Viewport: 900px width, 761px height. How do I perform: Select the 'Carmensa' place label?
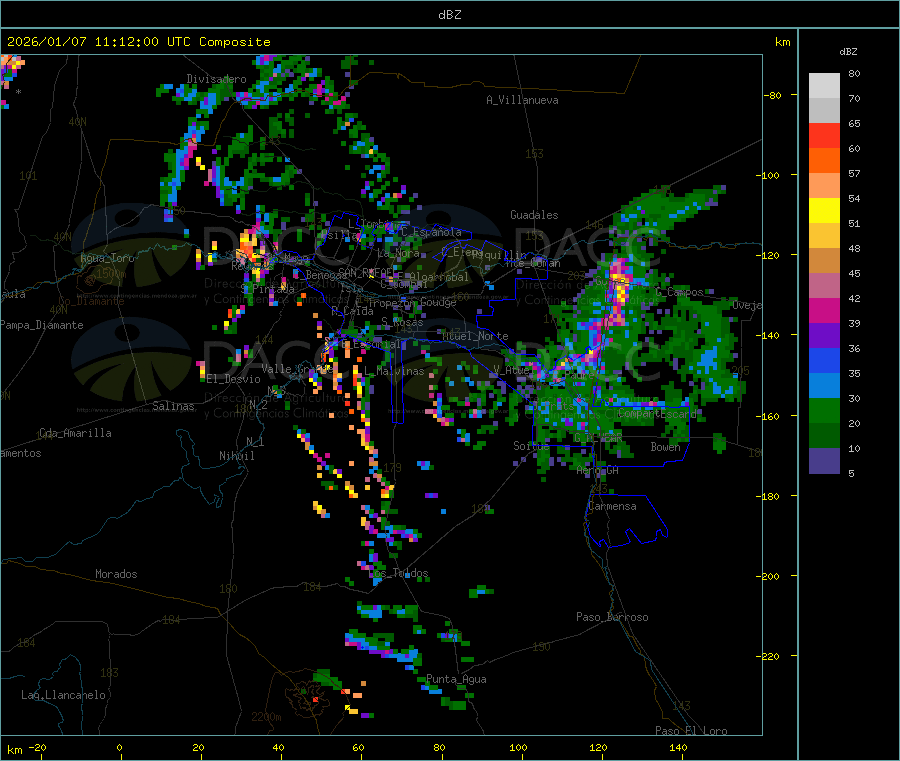point(612,506)
